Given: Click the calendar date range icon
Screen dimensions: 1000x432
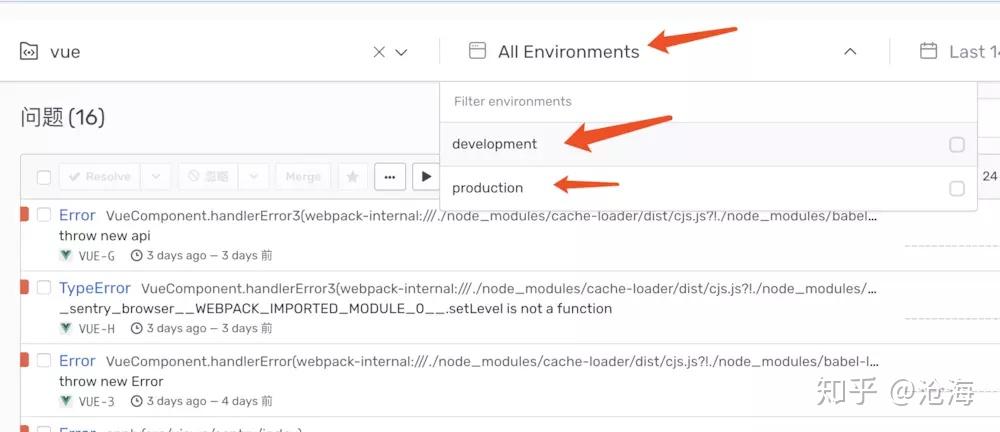Looking at the screenshot, I should tap(928, 51).
